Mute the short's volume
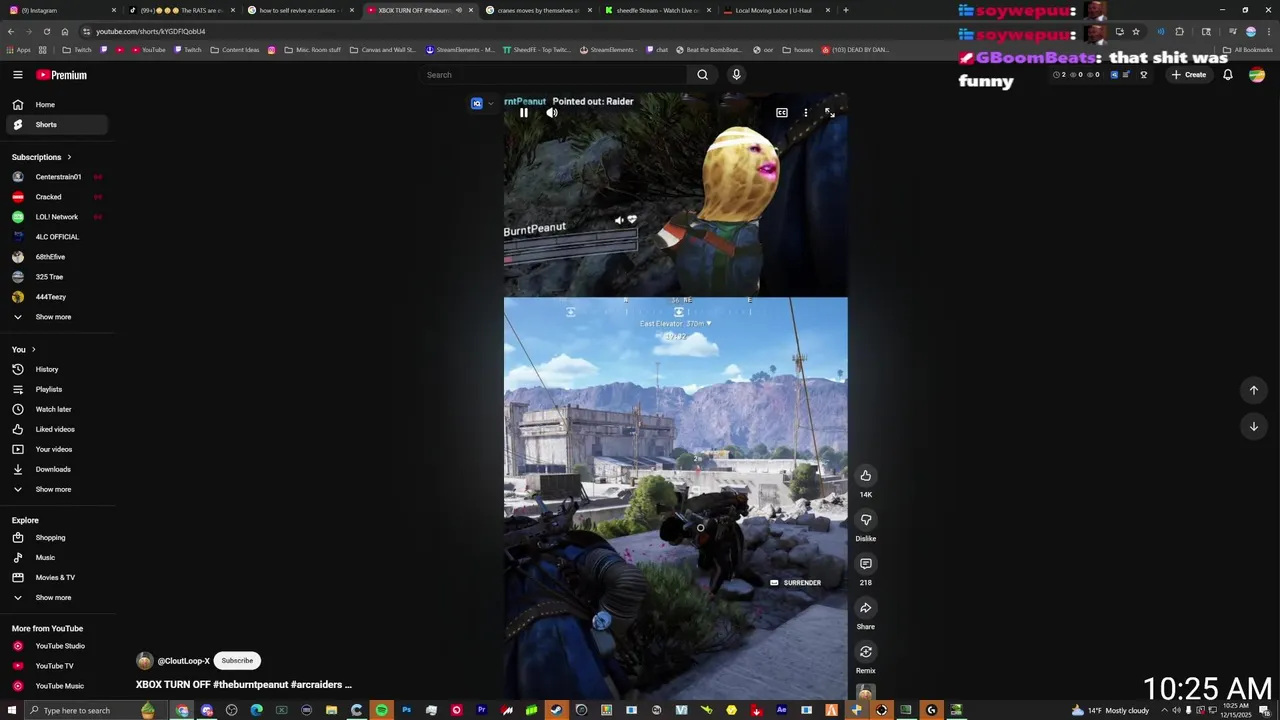This screenshot has height=720, width=1280. pos(552,113)
